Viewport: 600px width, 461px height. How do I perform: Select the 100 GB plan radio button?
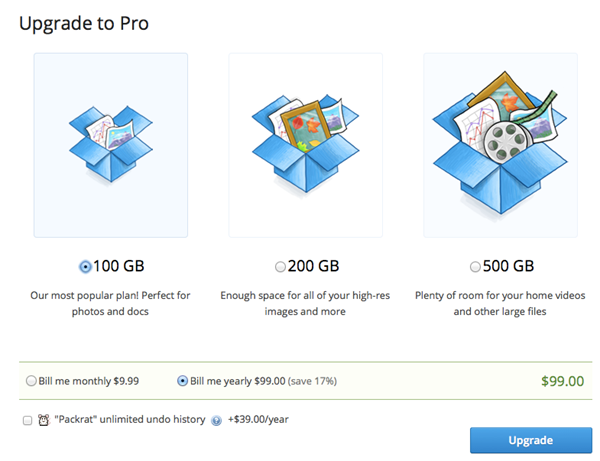(85, 267)
